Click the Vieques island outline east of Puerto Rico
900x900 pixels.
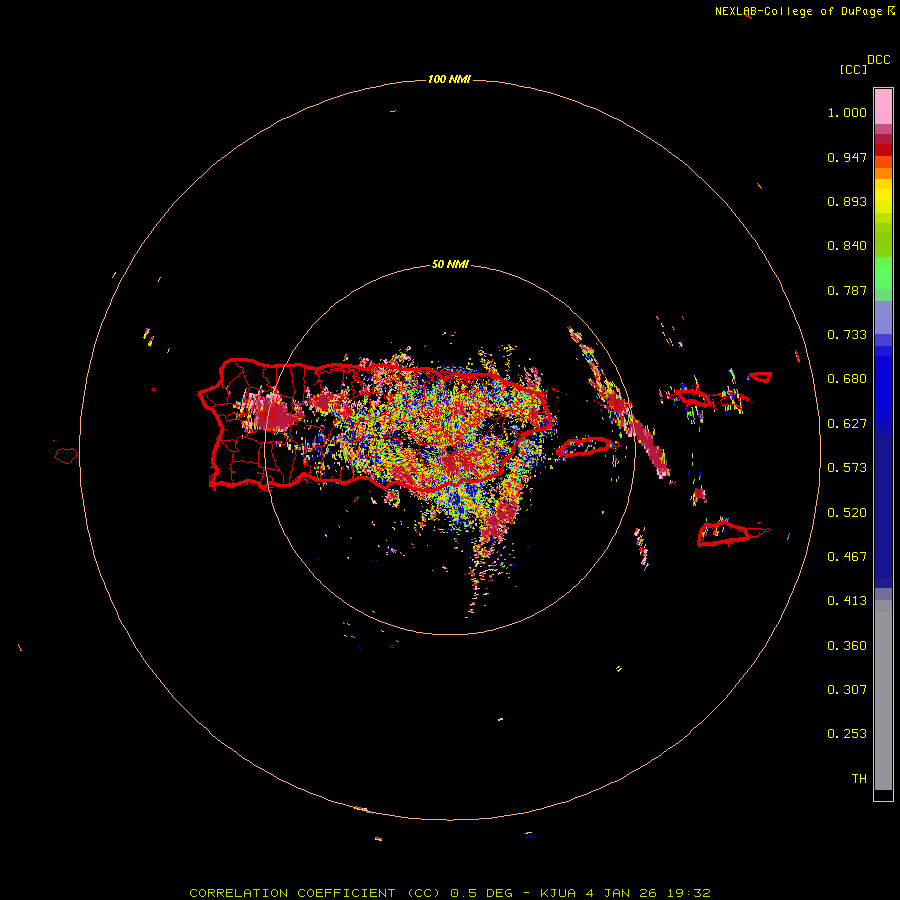pyautogui.click(x=584, y=447)
